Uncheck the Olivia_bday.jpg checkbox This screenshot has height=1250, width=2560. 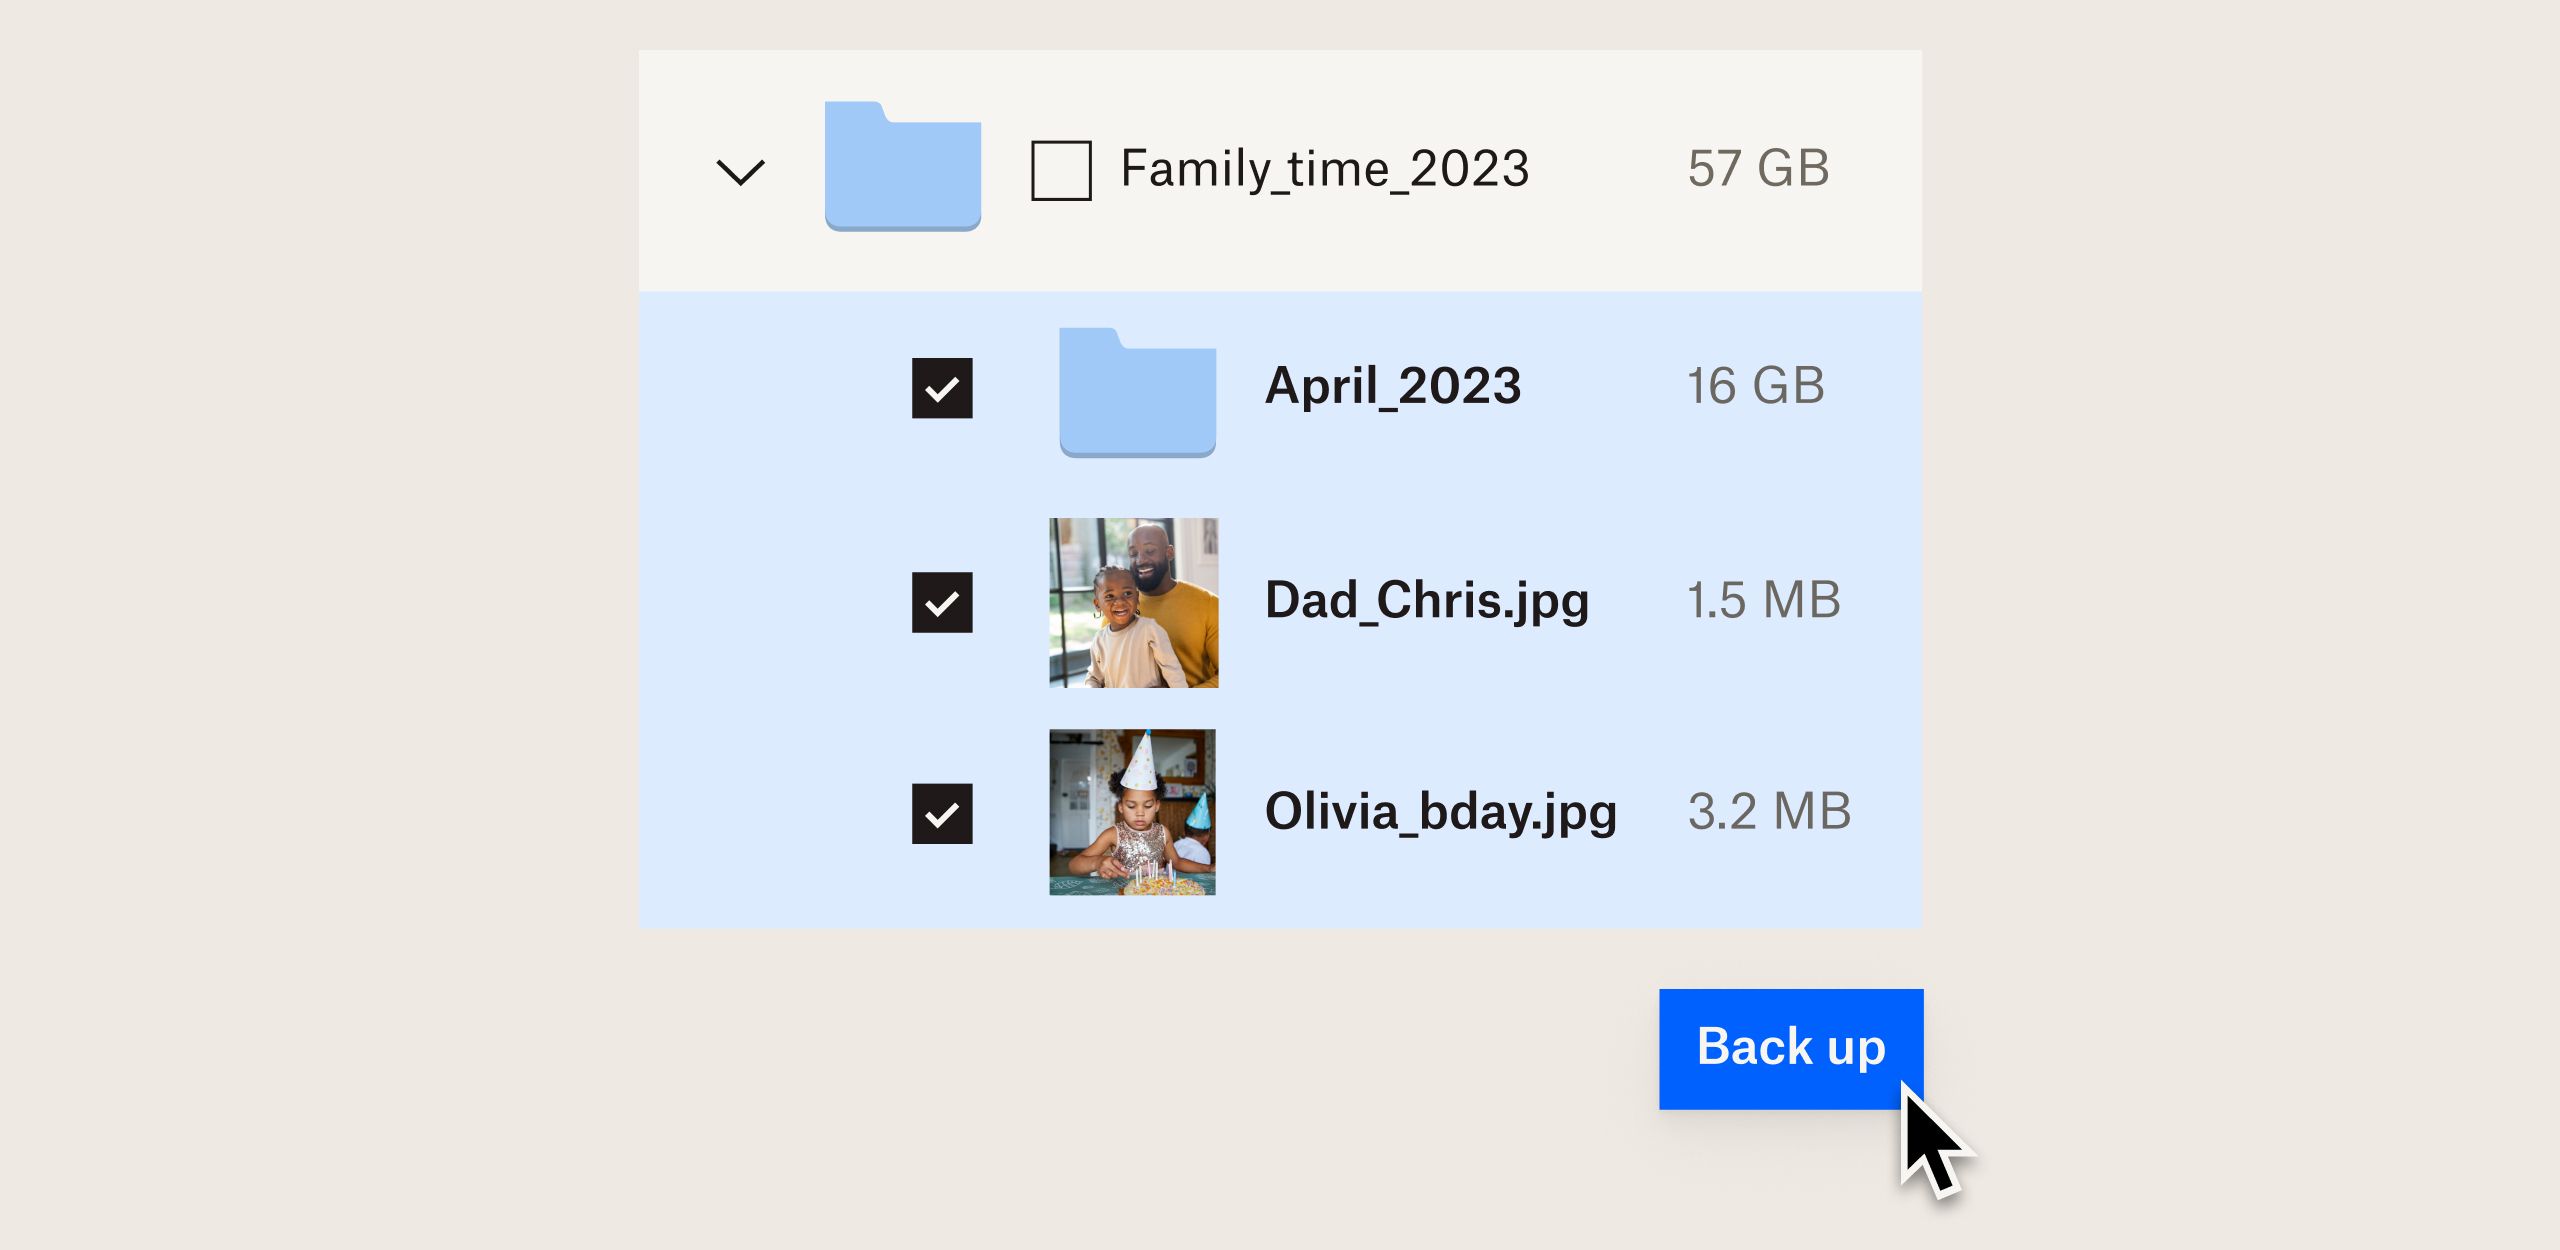pyautogui.click(x=942, y=814)
